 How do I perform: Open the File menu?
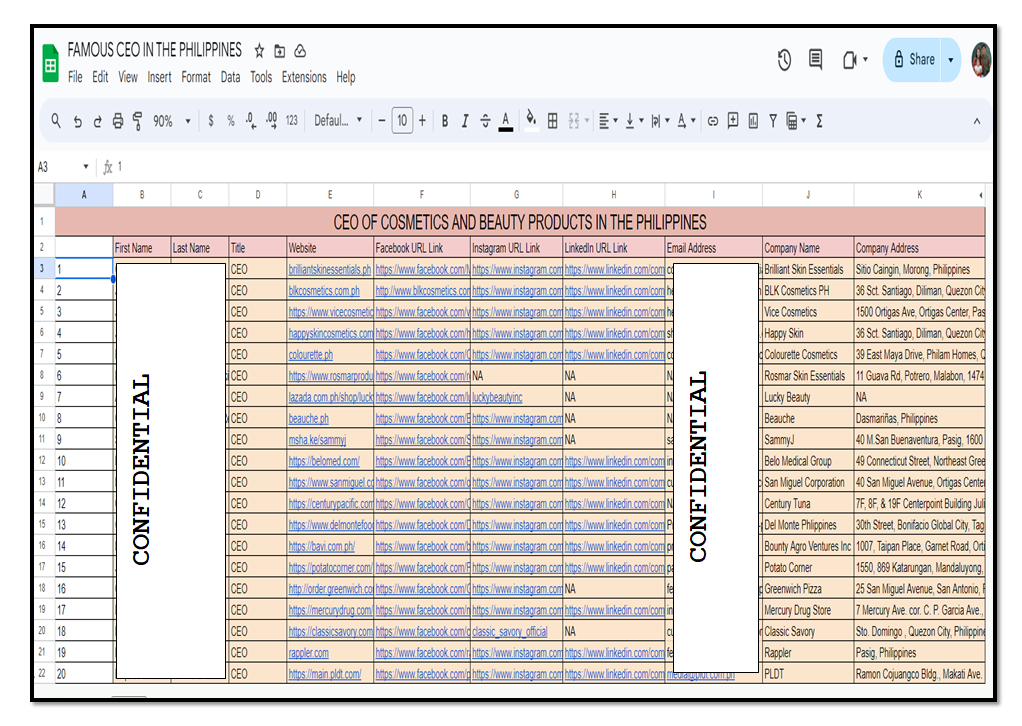tap(75, 77)
